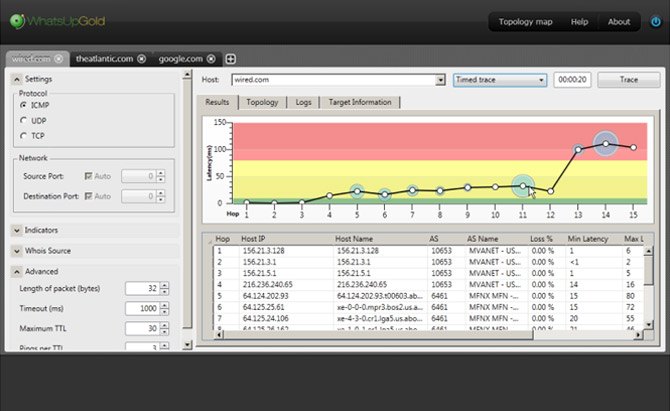
Task: Toggle the Source Port Auto checkbox
Action: click(88, 176)
